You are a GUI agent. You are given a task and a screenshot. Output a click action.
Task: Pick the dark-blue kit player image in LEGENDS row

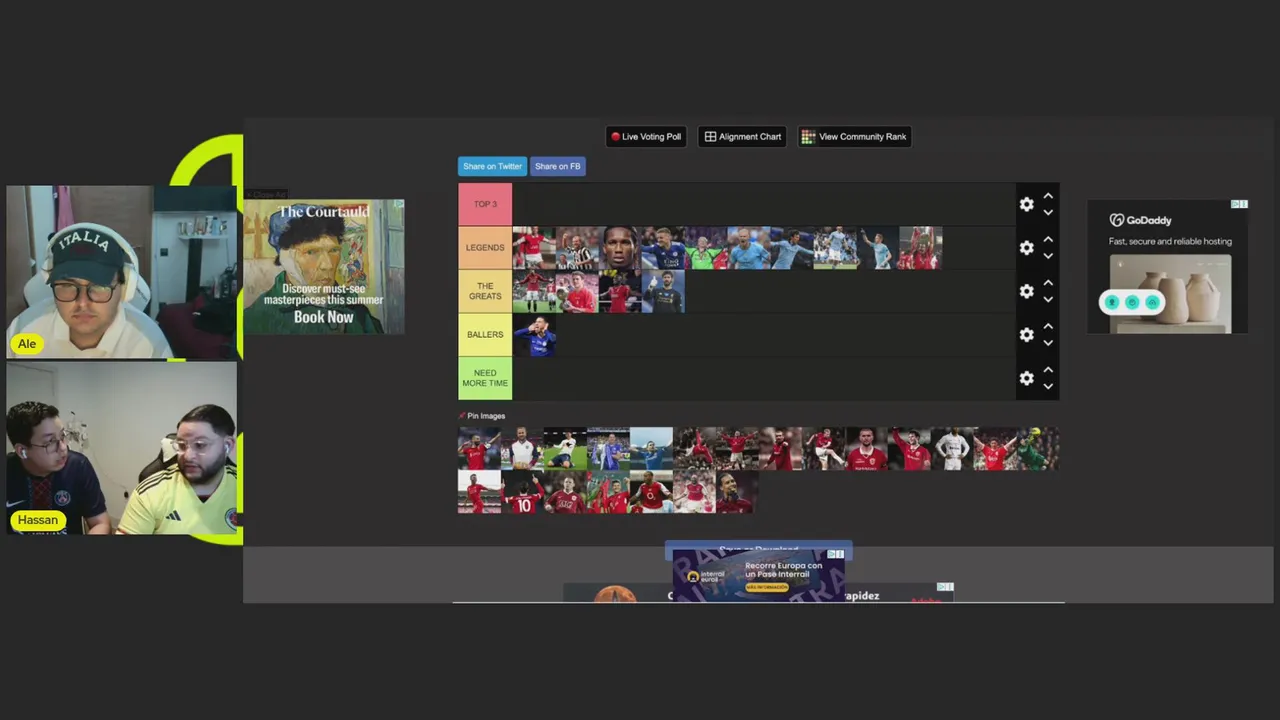662,248
